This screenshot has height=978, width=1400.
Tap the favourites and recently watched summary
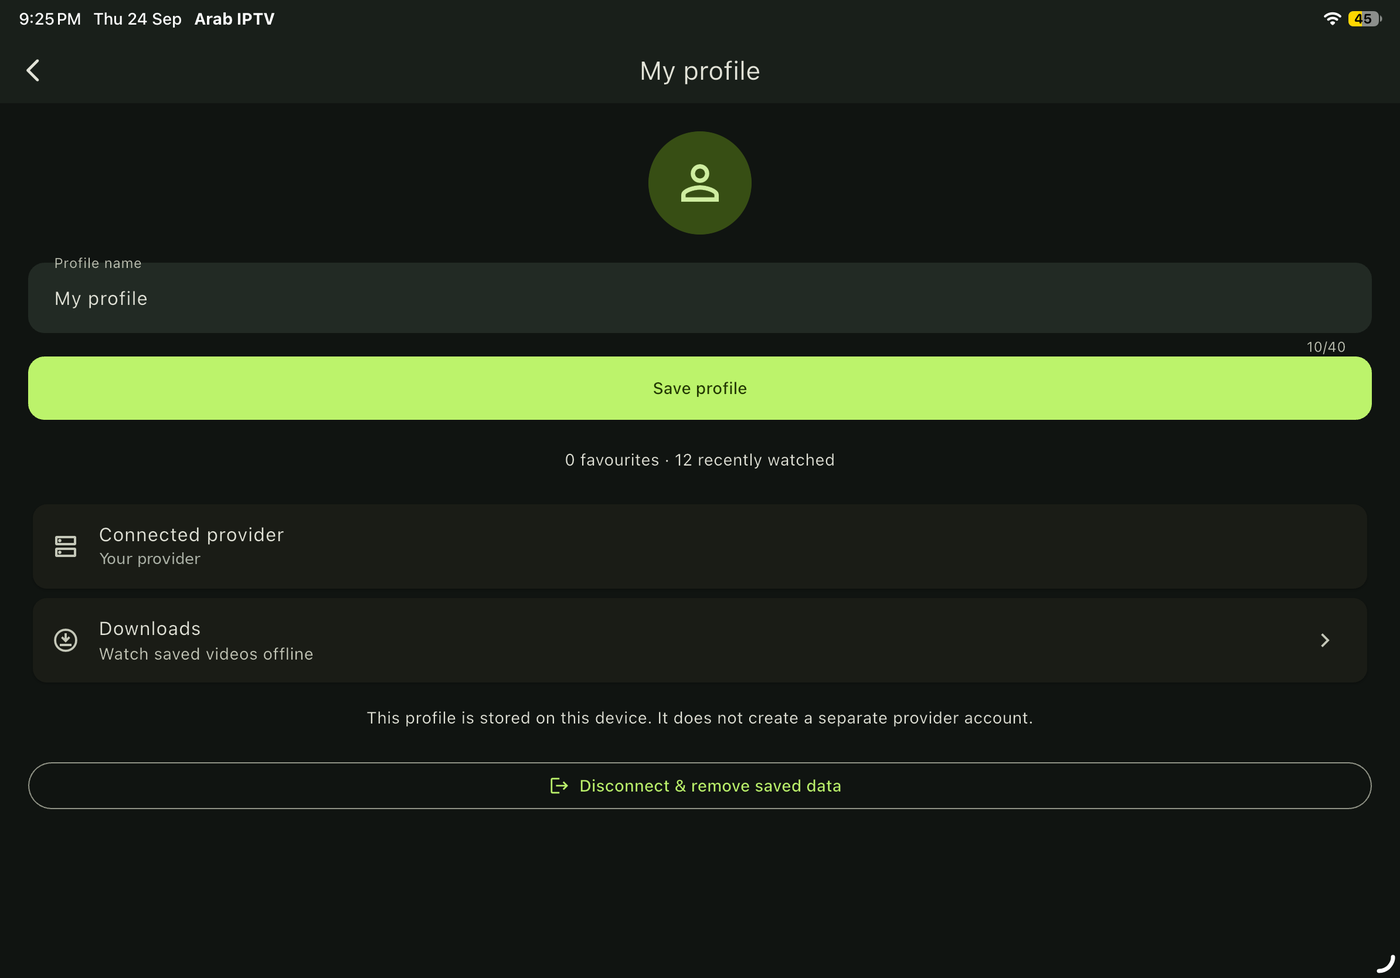pos(700,460)
